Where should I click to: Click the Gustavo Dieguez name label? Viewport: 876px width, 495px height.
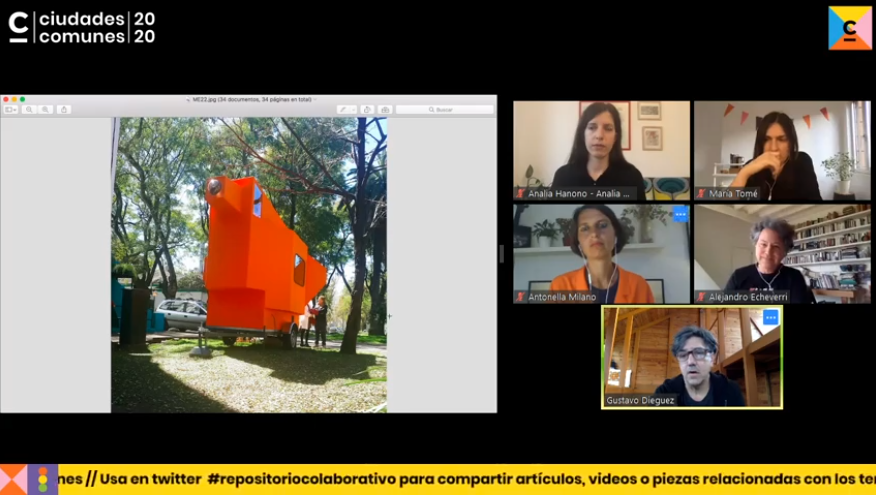coord(640,400)
